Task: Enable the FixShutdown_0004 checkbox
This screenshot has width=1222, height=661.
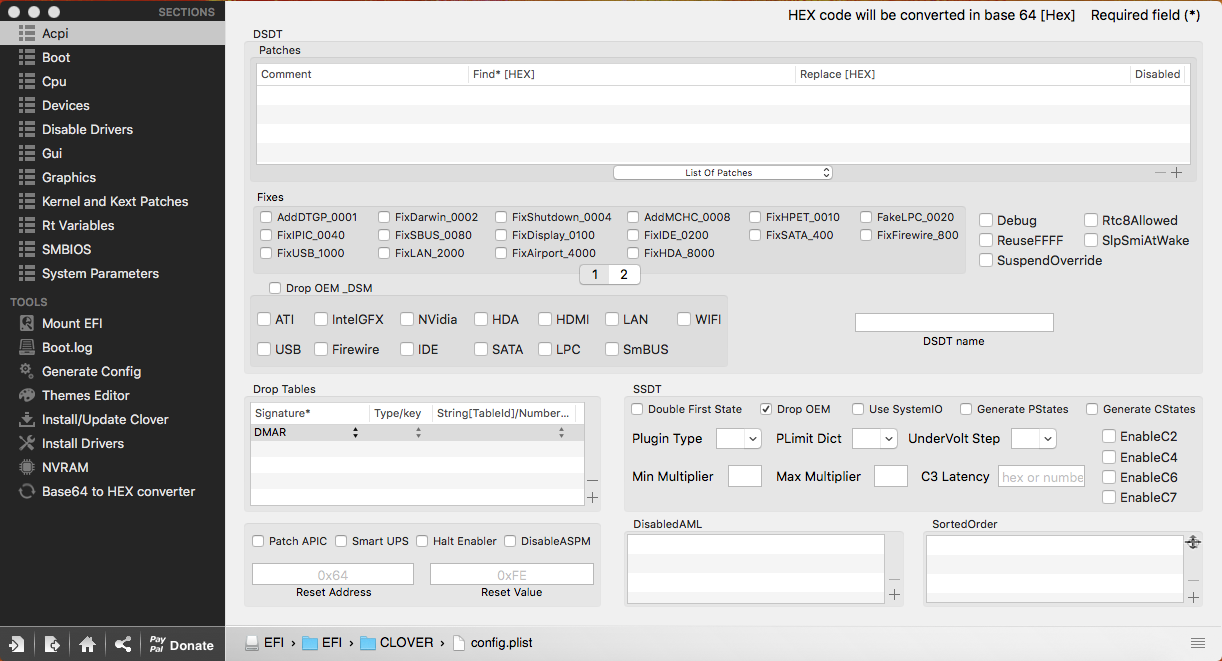Action: point(502,217)
